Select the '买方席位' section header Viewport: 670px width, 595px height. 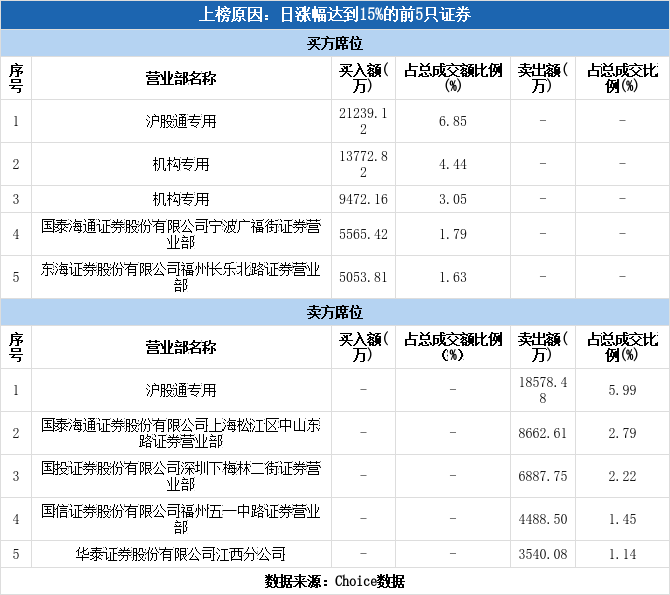click(x=335, y=43)
